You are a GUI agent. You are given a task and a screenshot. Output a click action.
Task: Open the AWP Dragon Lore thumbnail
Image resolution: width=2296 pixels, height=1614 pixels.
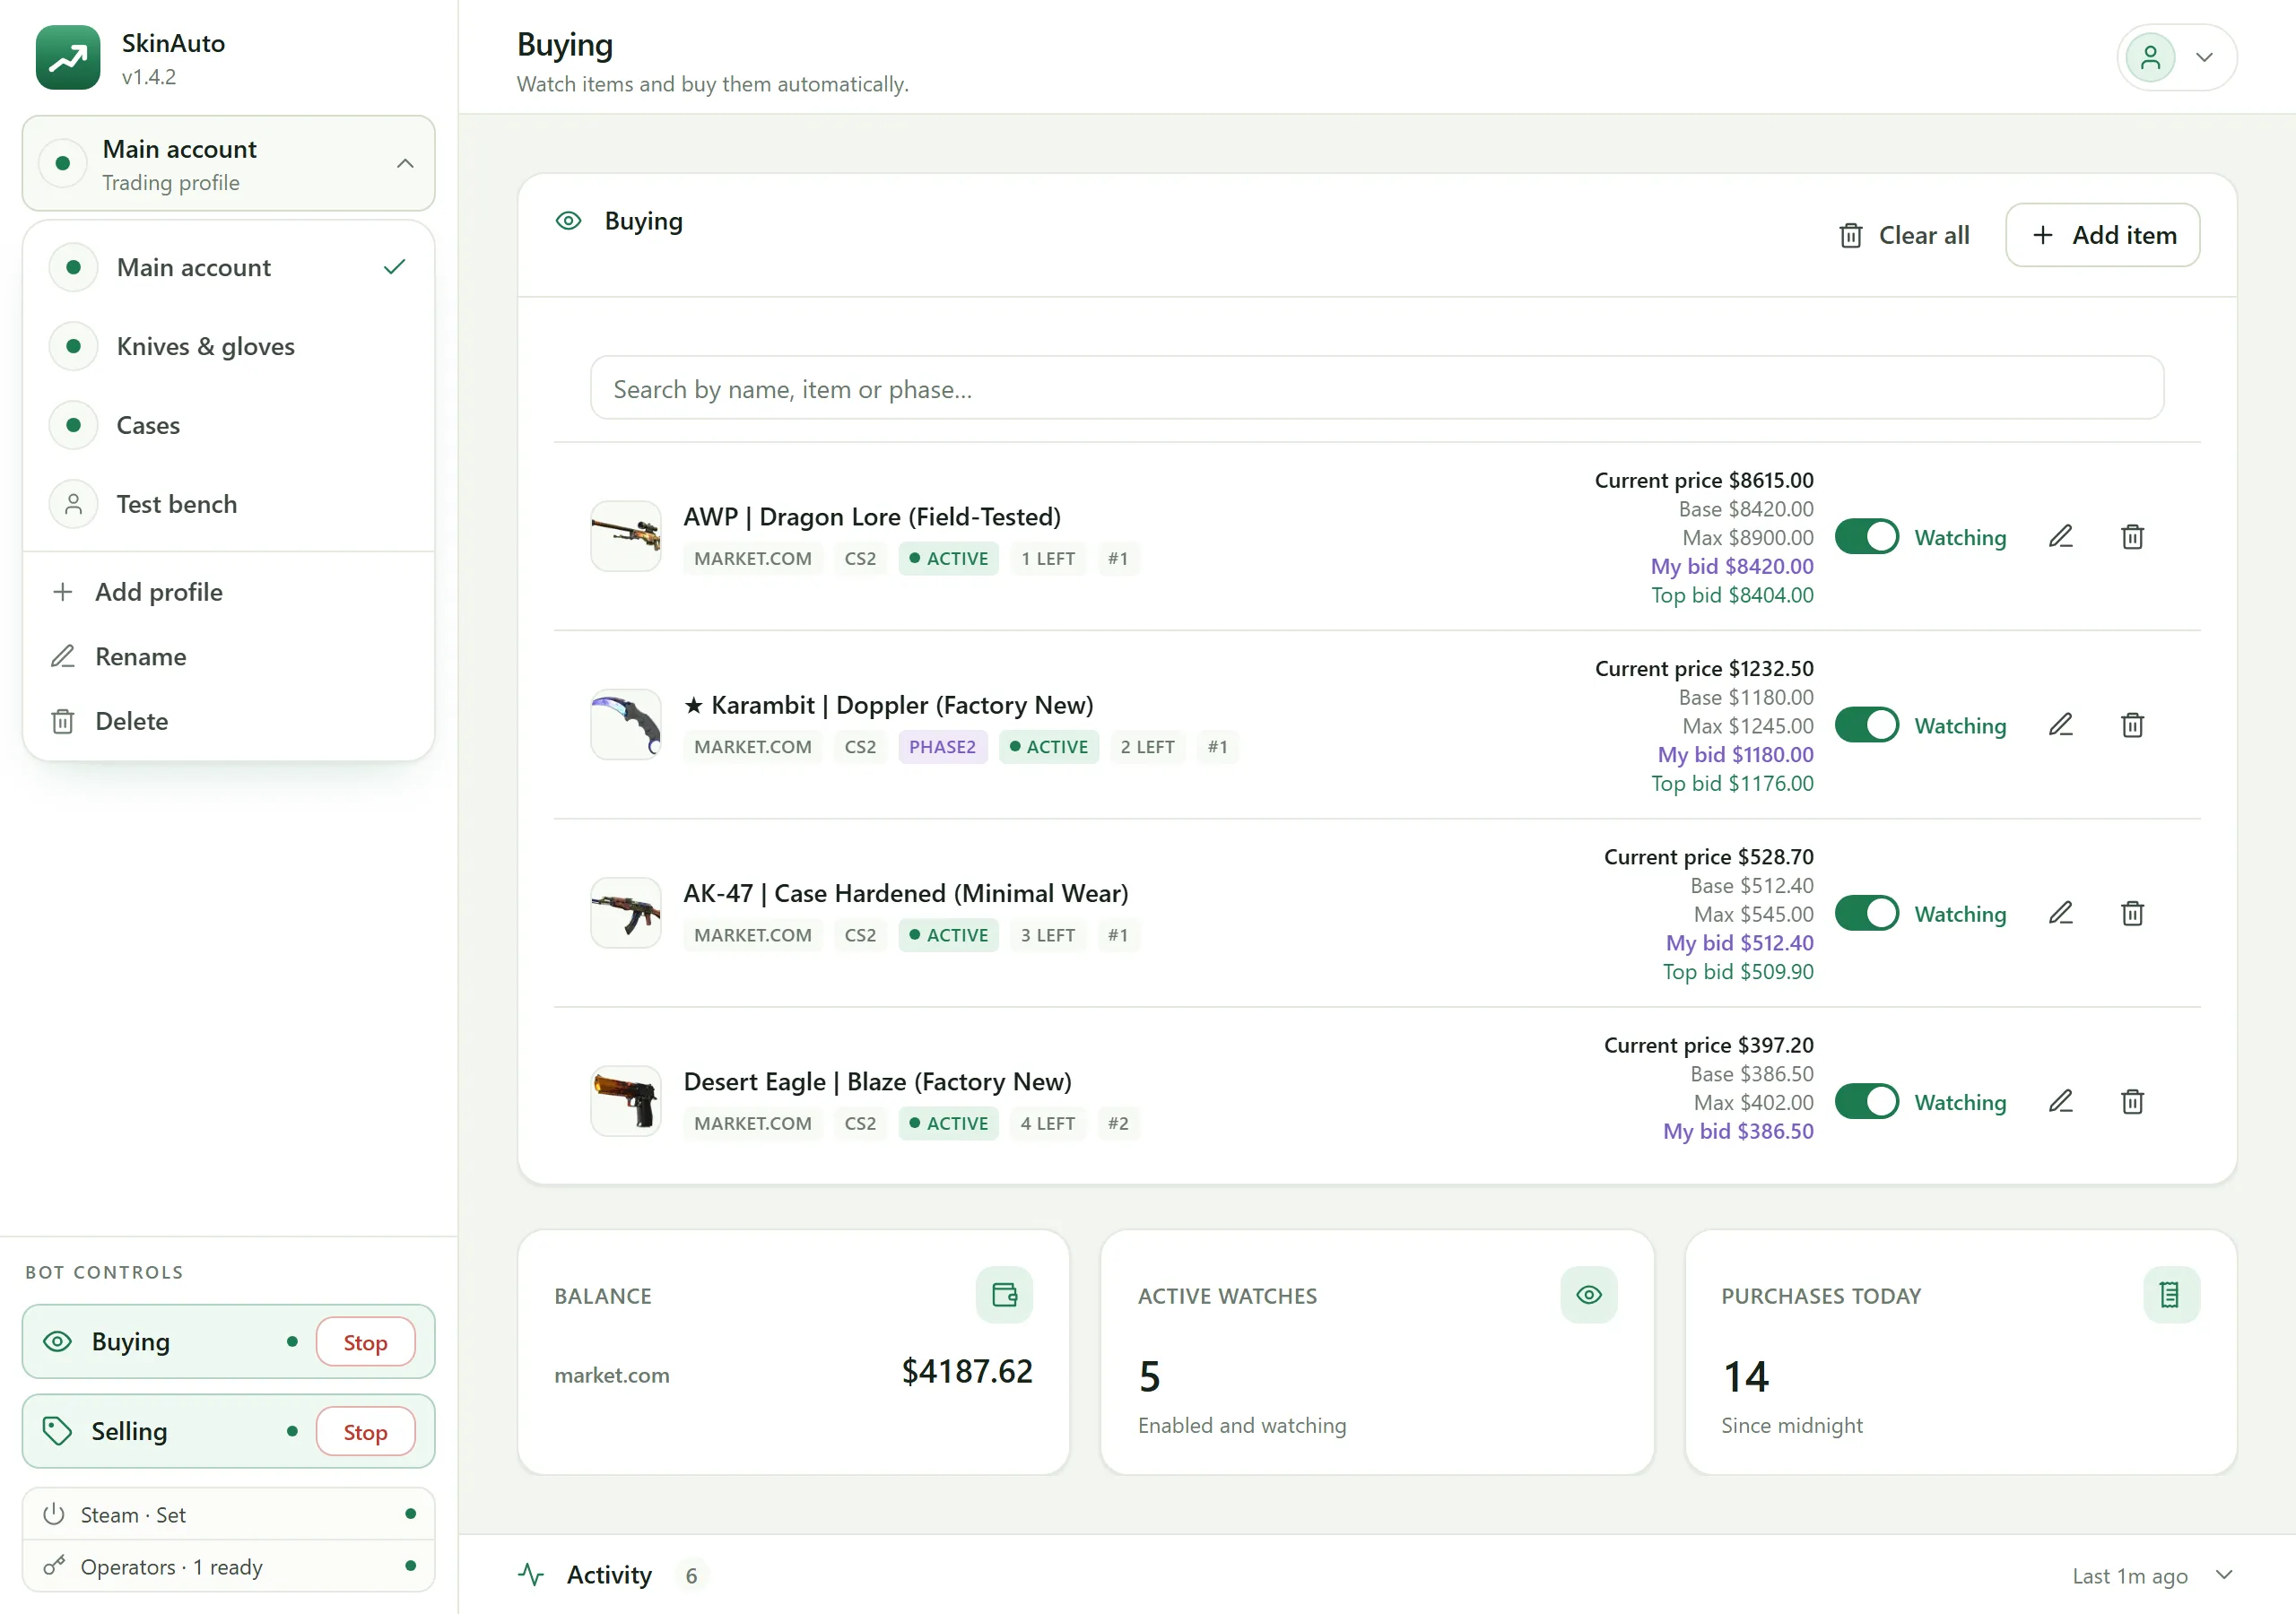[626, 536]
